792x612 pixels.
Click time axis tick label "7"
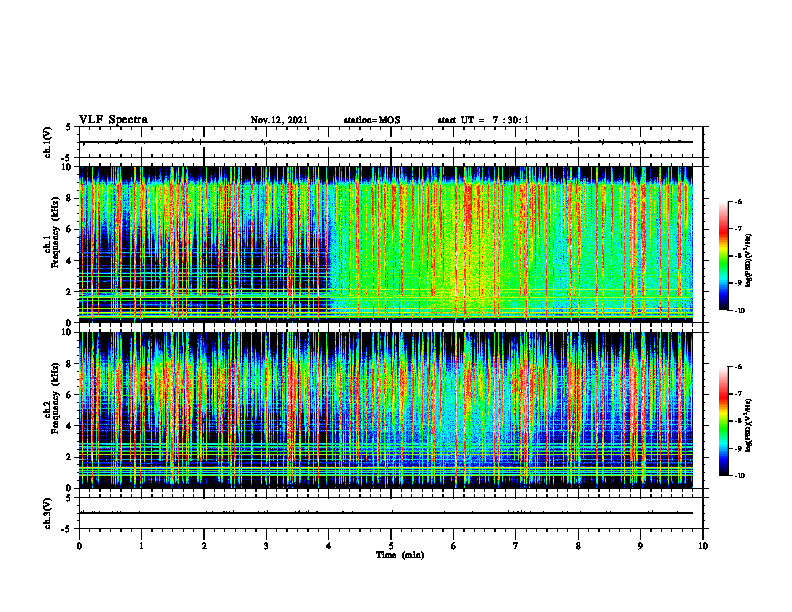(516, 546)
